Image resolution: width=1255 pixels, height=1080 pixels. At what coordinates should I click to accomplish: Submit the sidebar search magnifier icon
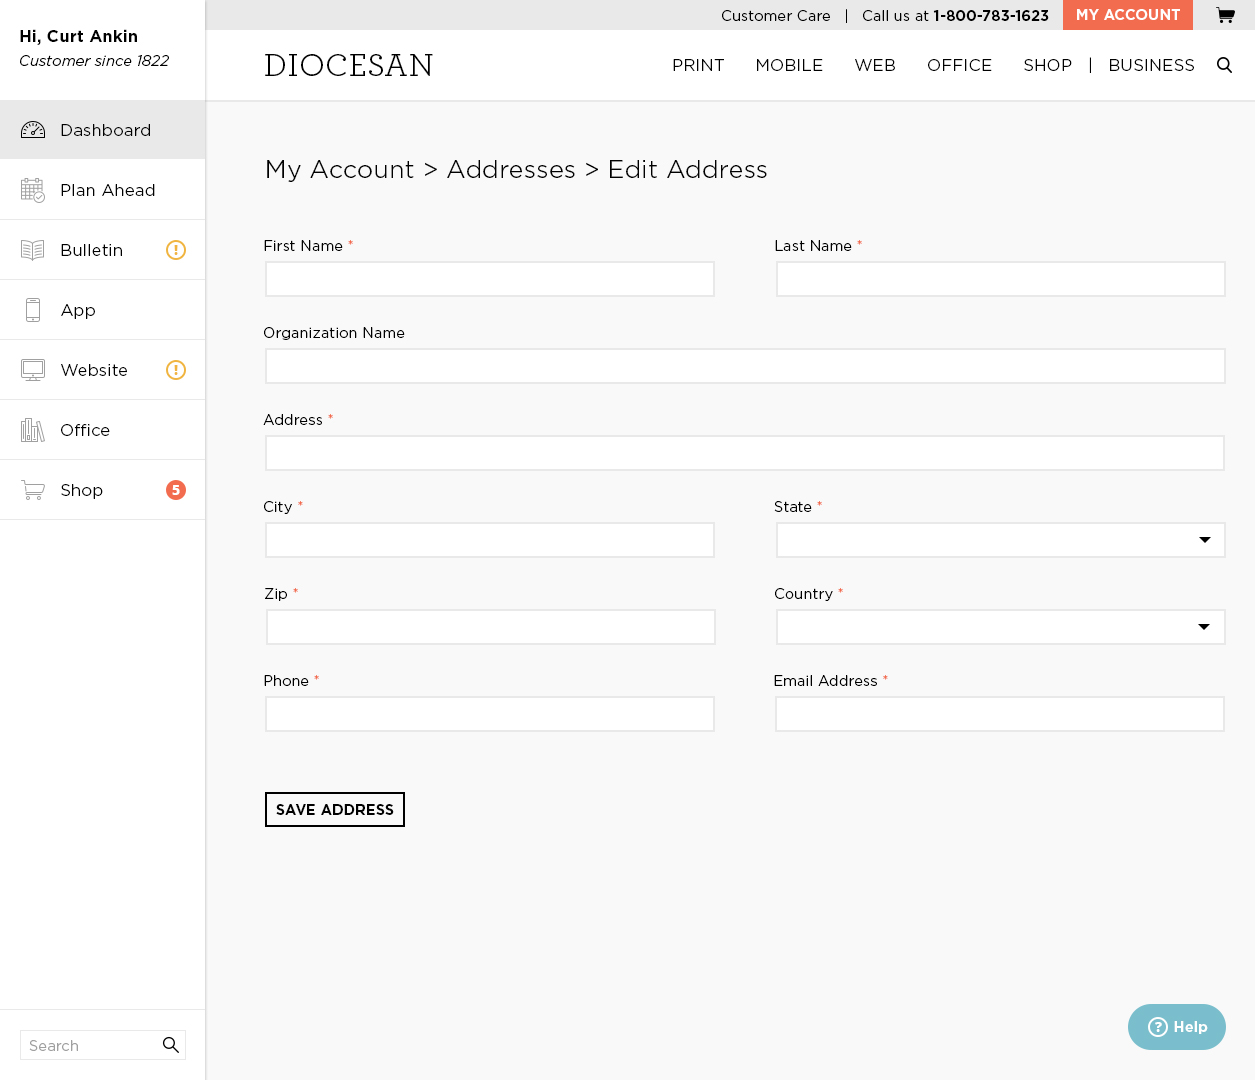point(171,1045)
